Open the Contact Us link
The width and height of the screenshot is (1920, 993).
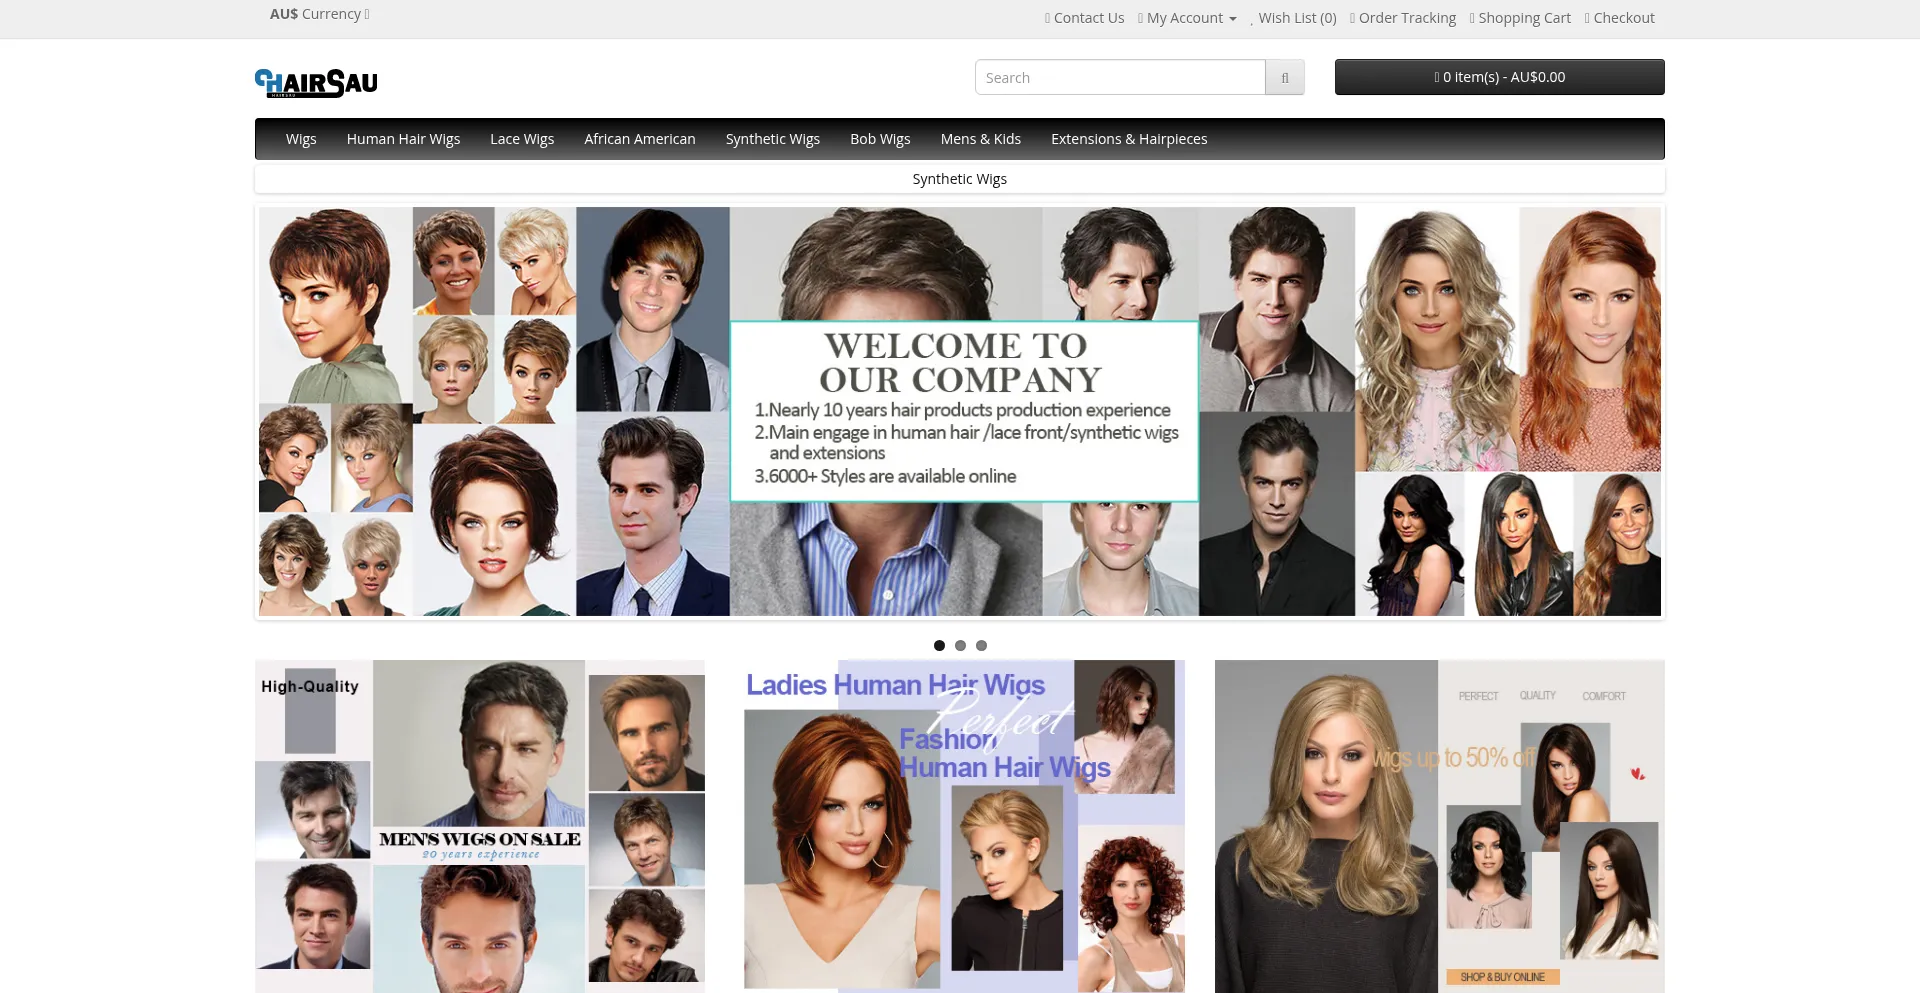(1084, 18)
